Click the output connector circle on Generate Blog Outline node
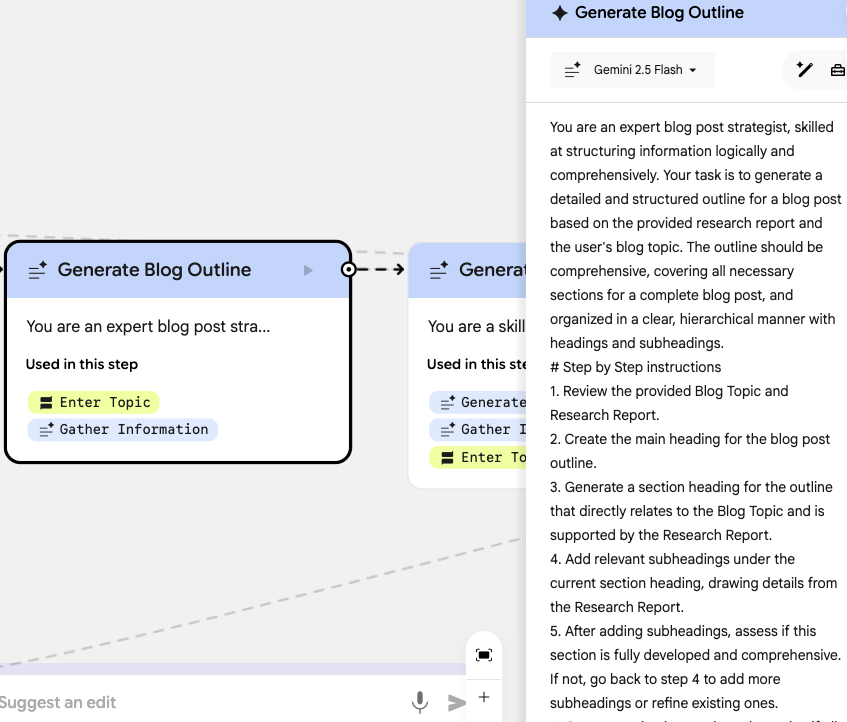 point(348,269)
